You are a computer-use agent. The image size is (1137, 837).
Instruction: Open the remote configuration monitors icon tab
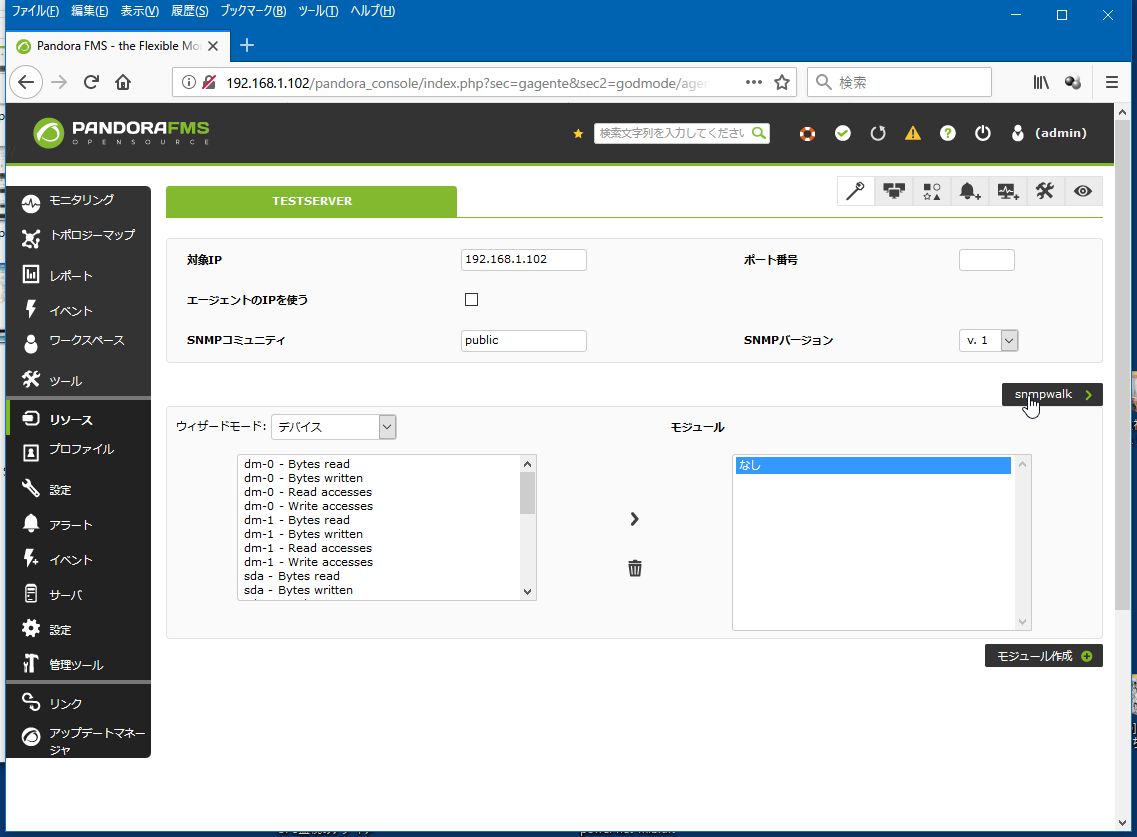click(x=893, y=191)
